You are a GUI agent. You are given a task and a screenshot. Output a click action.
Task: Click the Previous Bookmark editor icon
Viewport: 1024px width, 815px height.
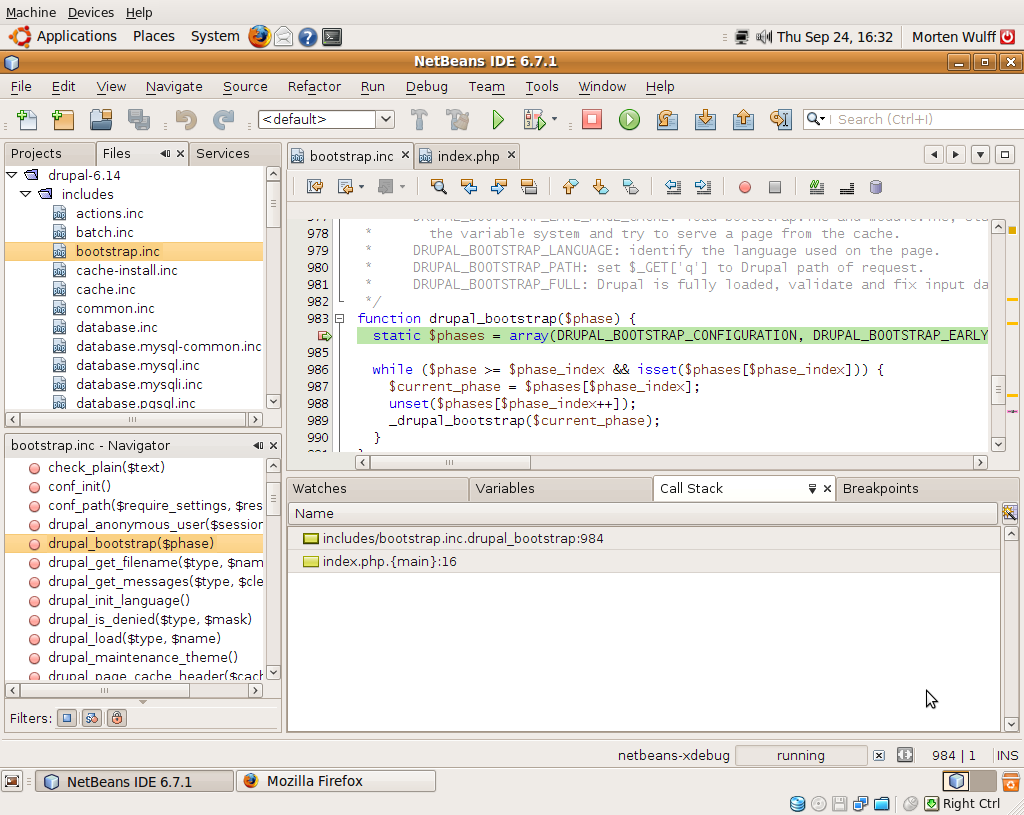click(x=570, y=187)
